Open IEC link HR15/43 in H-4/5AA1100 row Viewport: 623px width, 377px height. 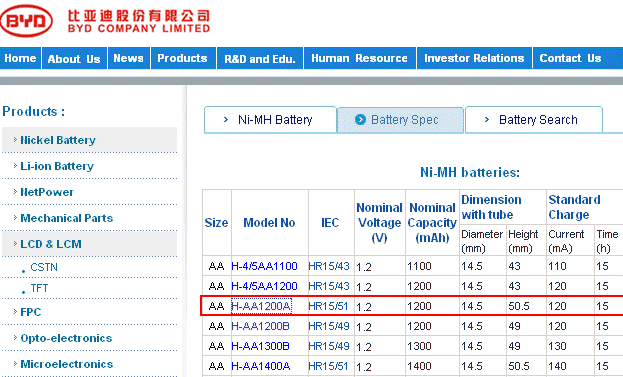(x=329, y=266)
